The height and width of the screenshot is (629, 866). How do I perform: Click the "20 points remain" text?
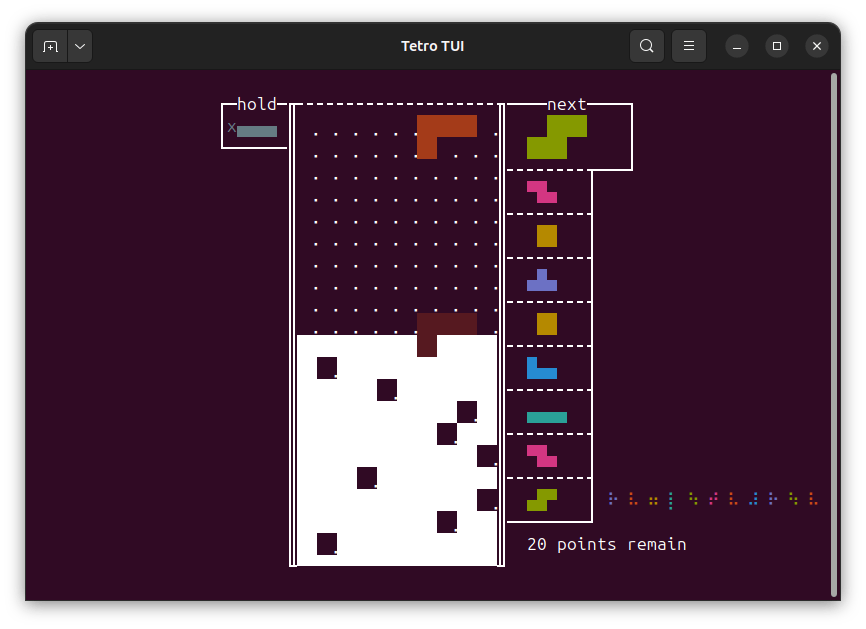click(x=606, y=545)
